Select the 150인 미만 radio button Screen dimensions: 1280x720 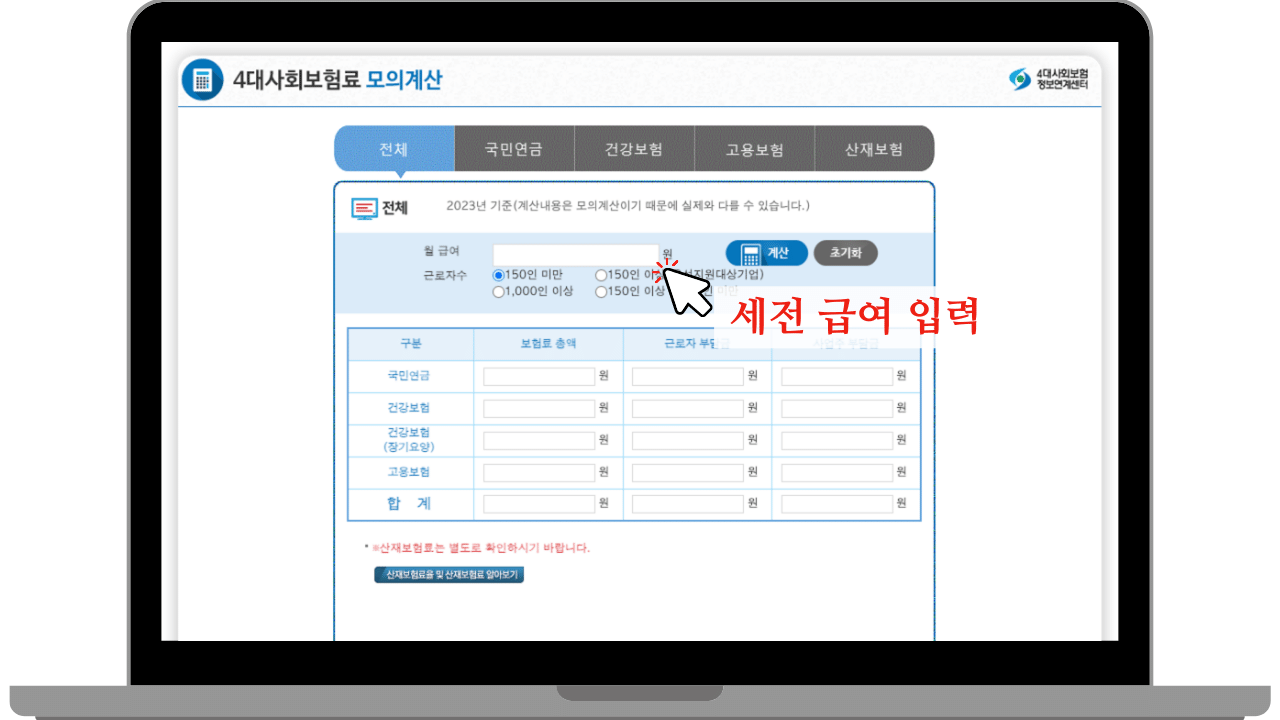498,276
